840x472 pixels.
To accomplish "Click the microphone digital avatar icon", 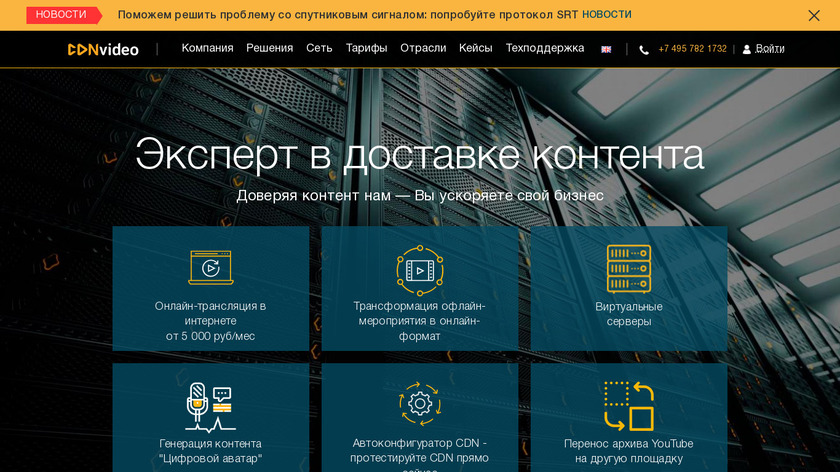I will coord(210,407).
